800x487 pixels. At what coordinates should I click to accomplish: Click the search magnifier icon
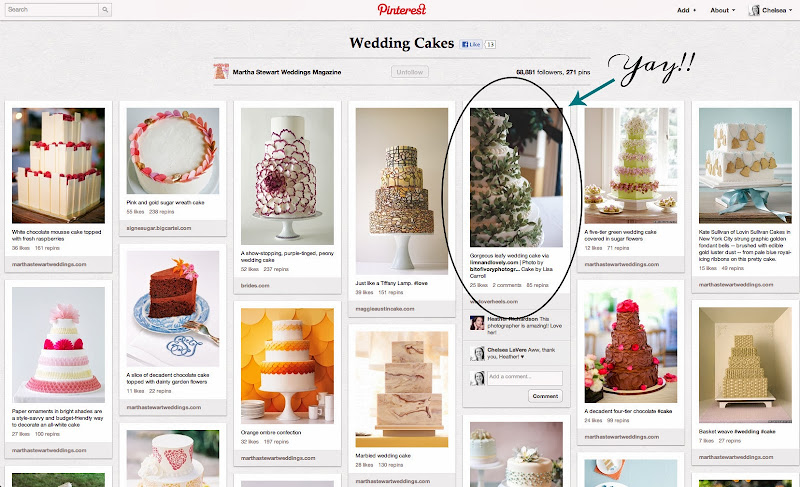click(x=105, y=9)
